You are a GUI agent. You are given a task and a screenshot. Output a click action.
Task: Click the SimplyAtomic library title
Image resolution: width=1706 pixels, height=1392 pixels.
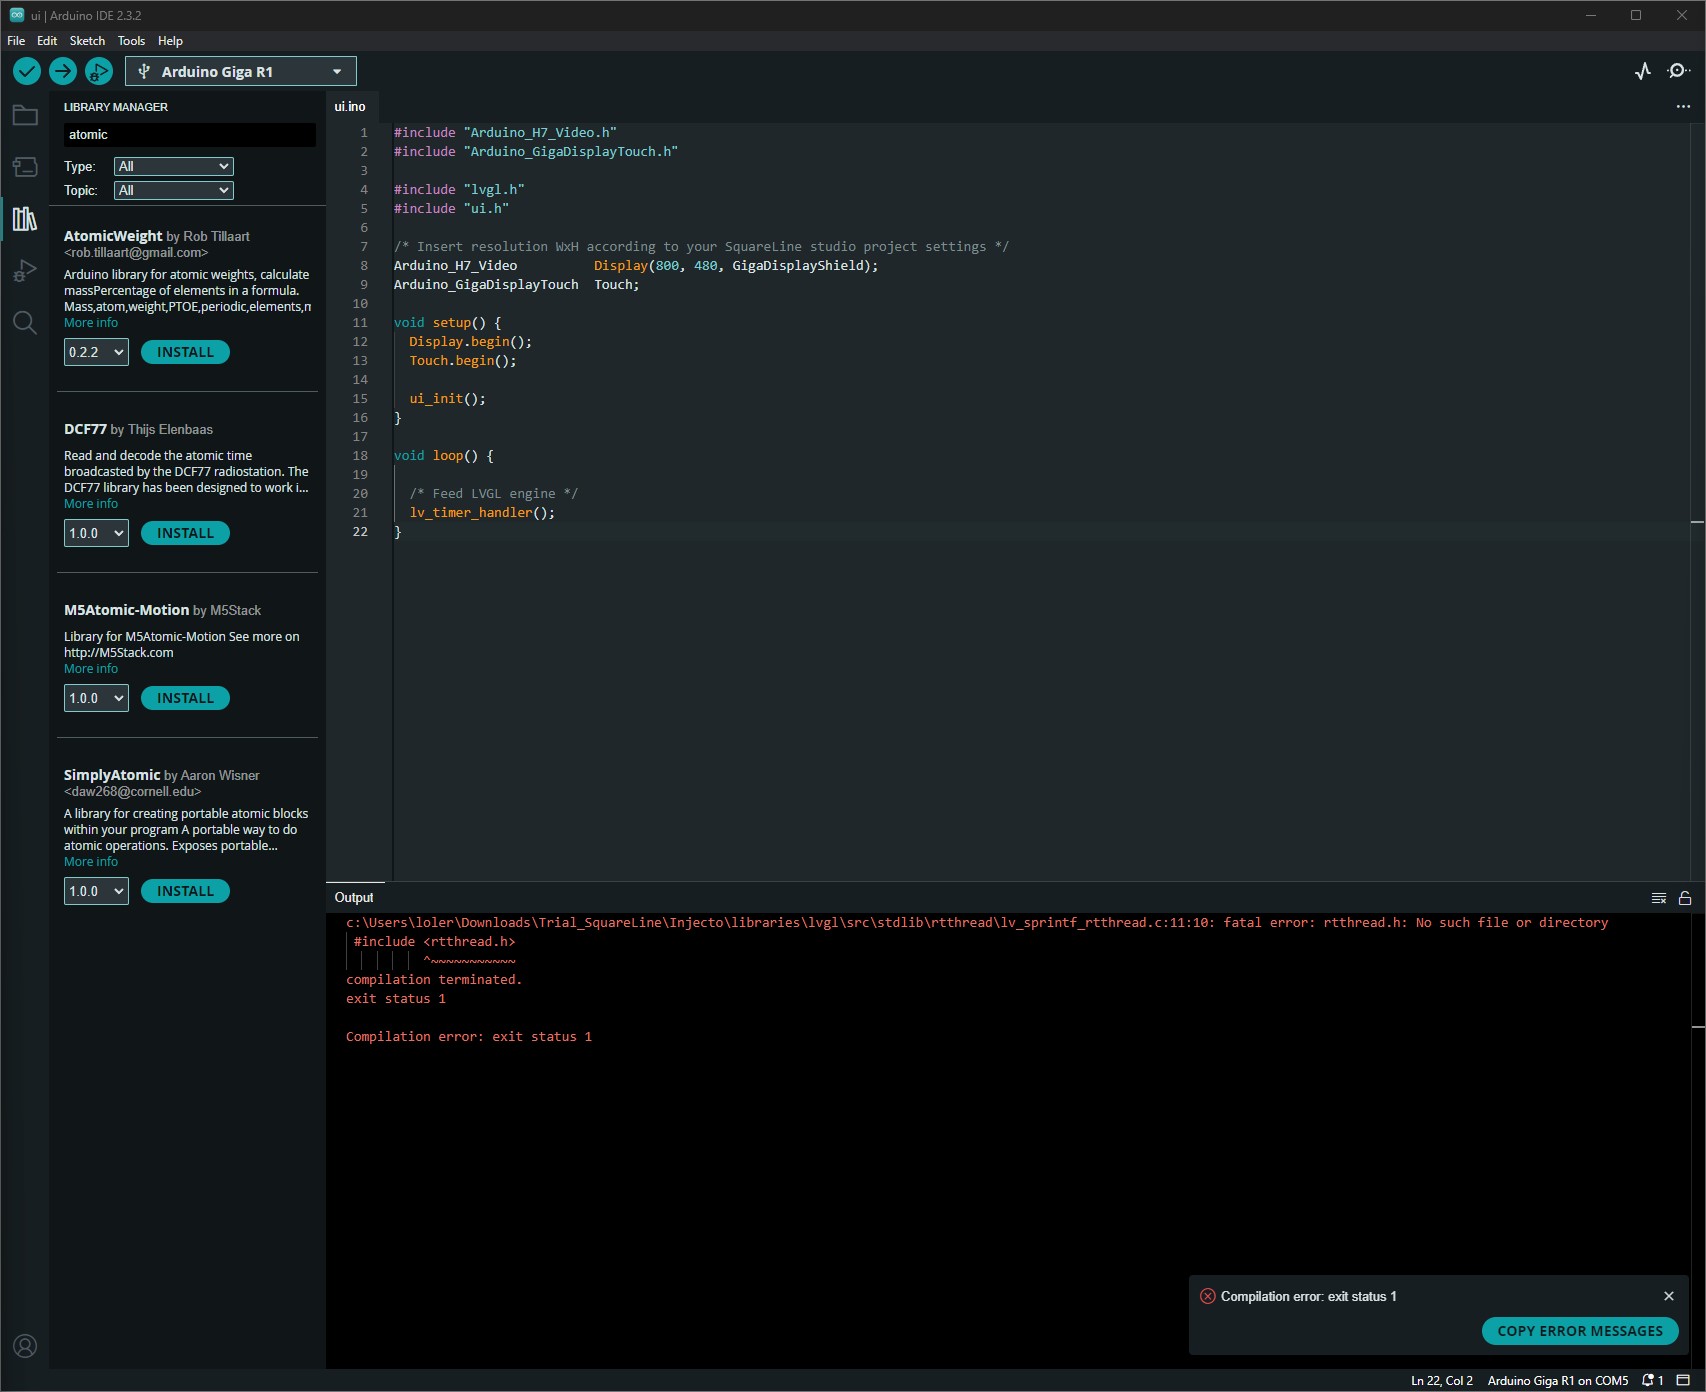click(112, 775)
